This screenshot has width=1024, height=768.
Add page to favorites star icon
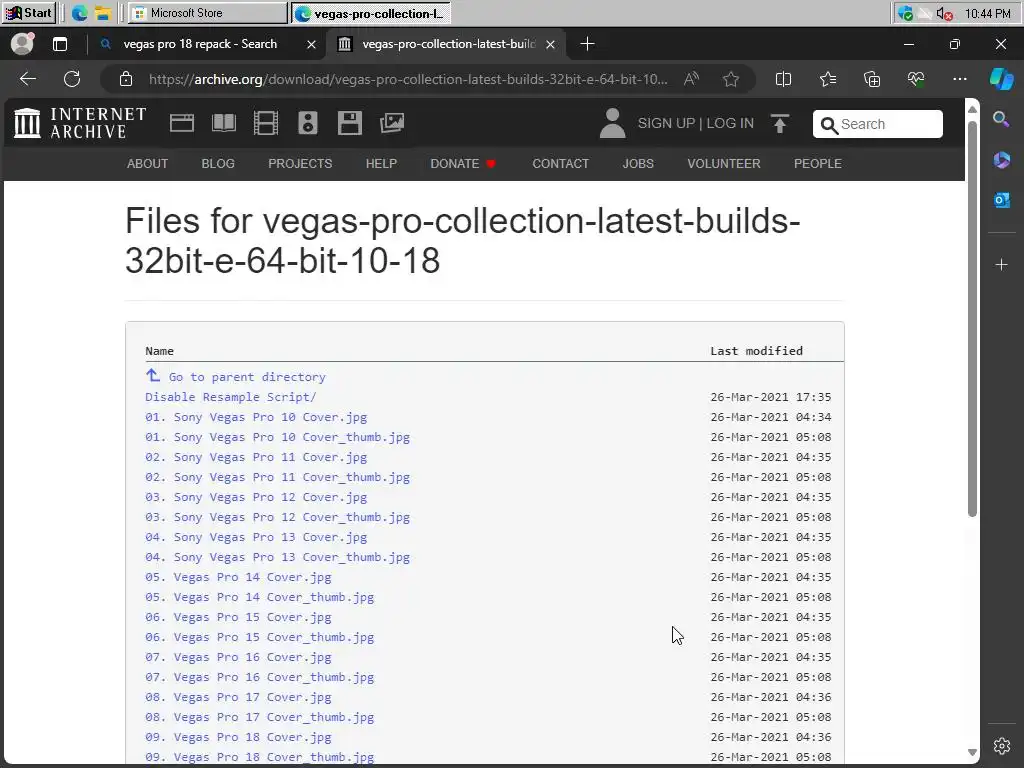click(731, 79)
